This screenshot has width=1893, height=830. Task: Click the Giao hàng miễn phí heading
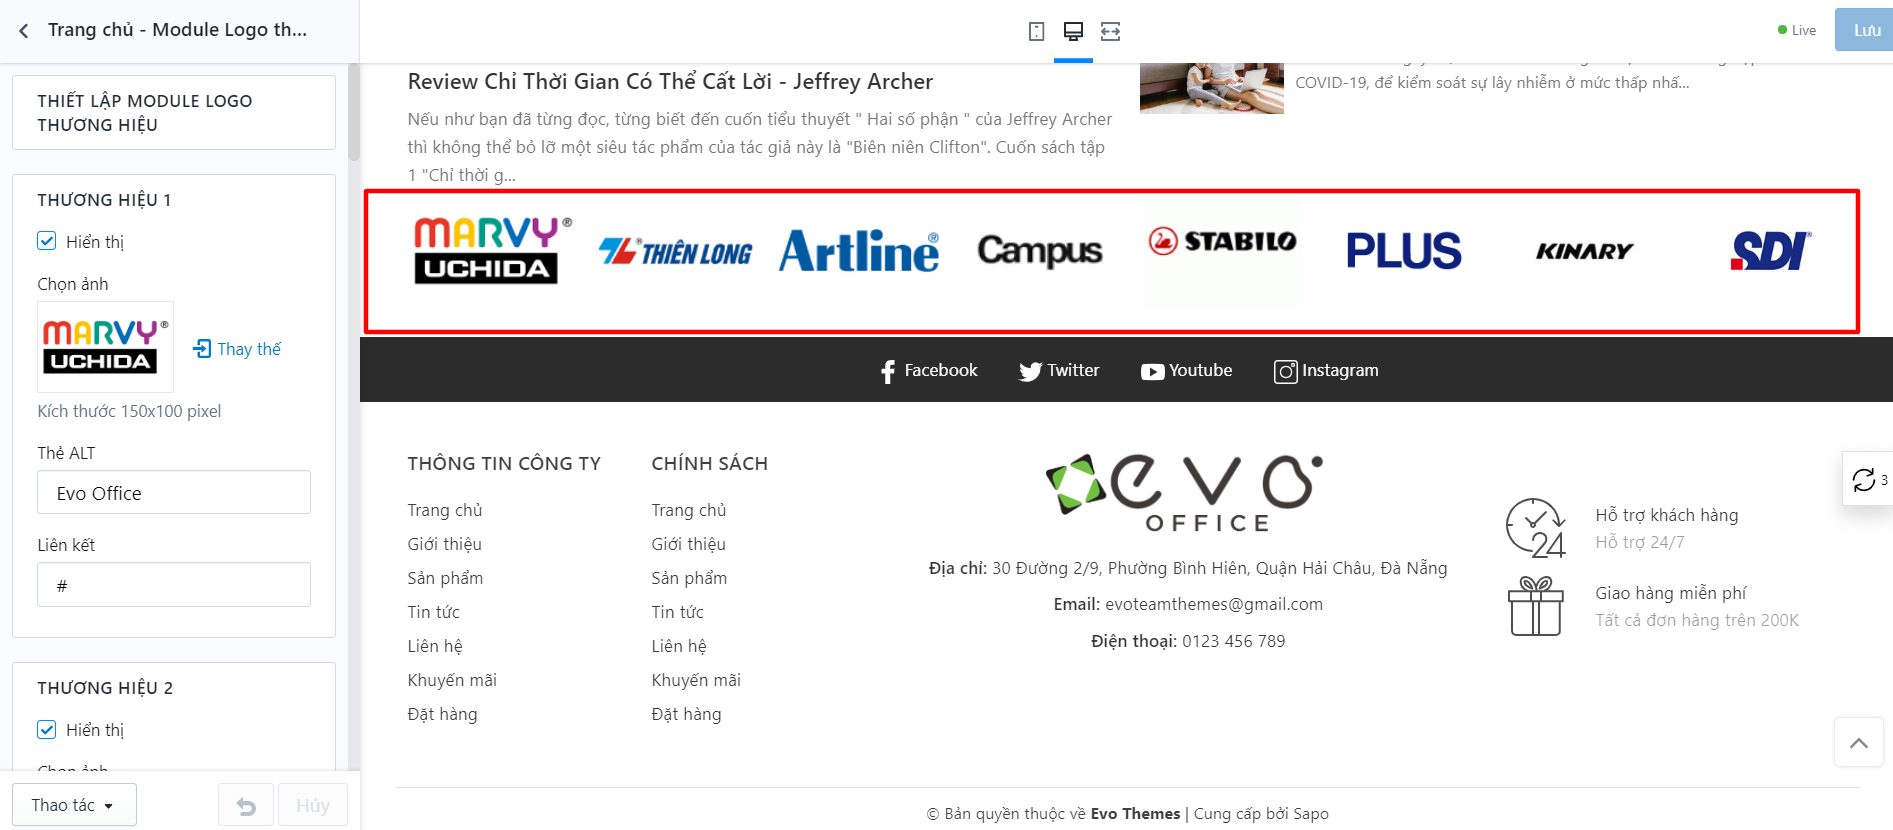[x=1671, y=593]
